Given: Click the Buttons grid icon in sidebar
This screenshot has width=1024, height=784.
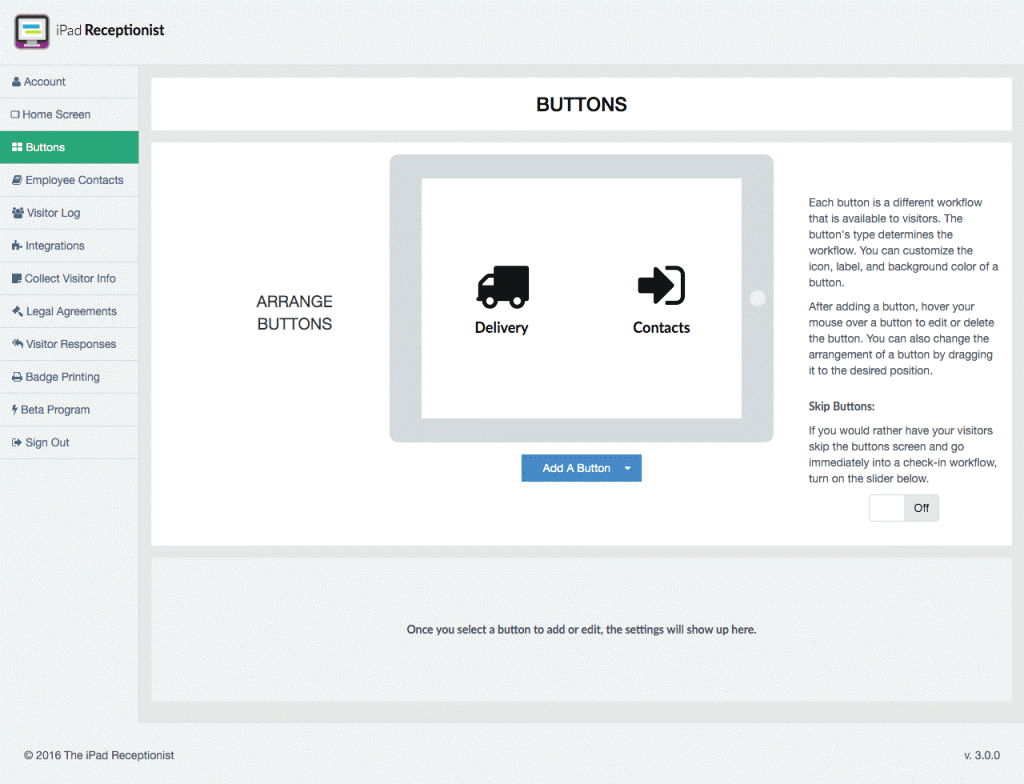Looking at the screenshot, I should [x=17, y=147].
